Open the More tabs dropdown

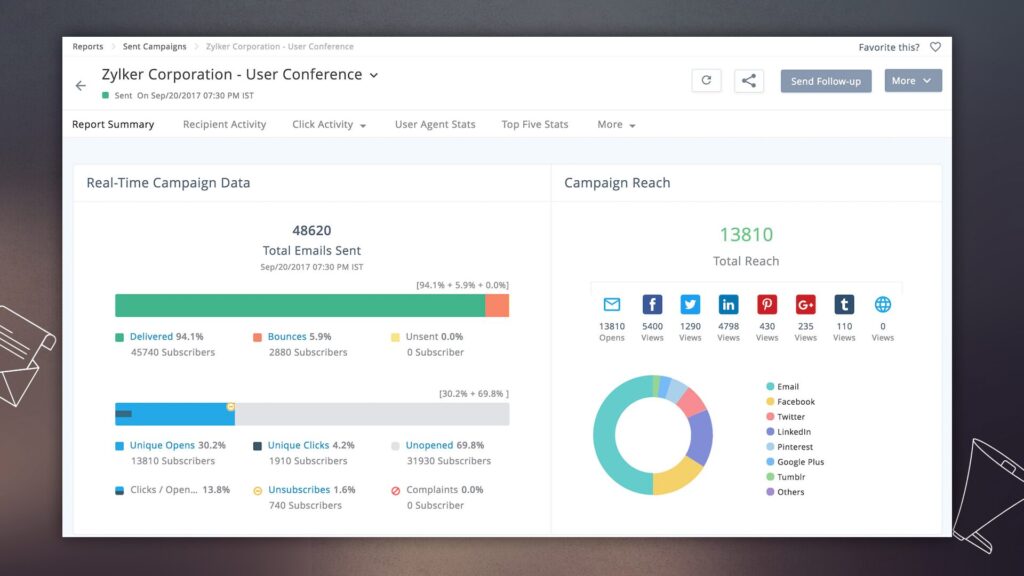615,124
